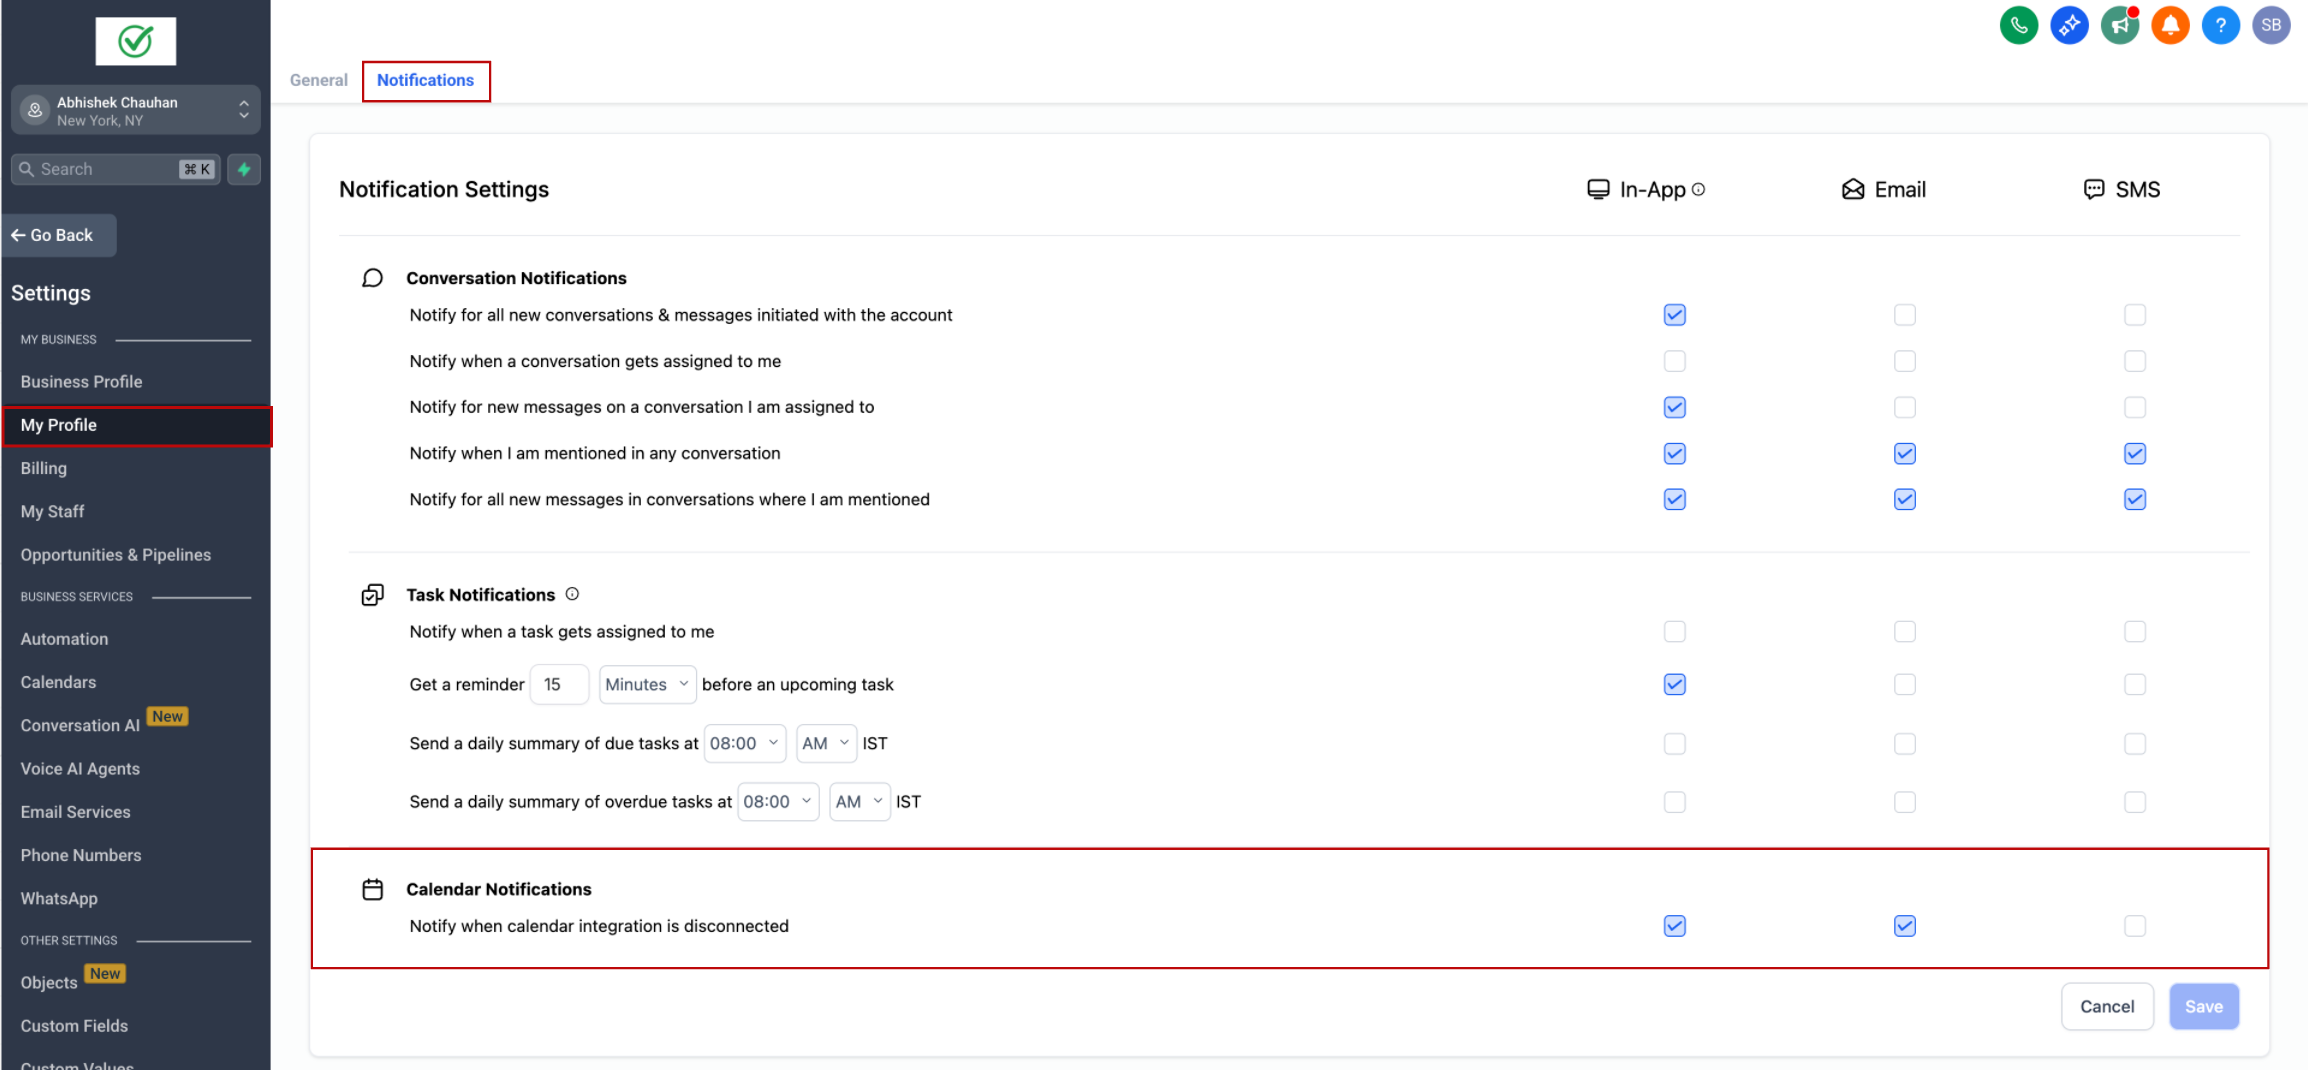Click the Save button
Viewport: 2308px width, 1070px height.
point(2203,1007)
